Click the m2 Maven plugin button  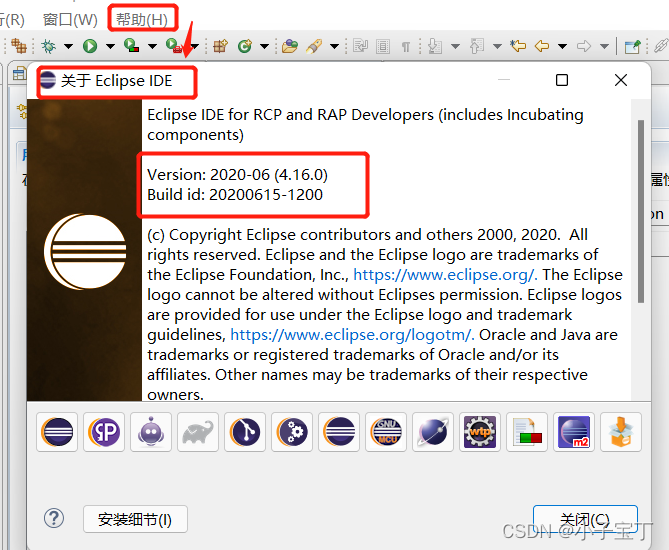pos(574,432)
